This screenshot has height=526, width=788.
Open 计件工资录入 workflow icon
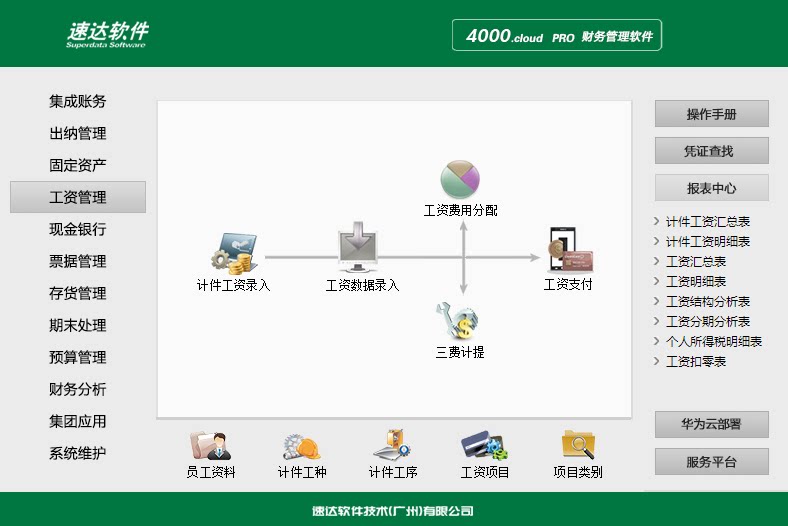pos(235,254)
